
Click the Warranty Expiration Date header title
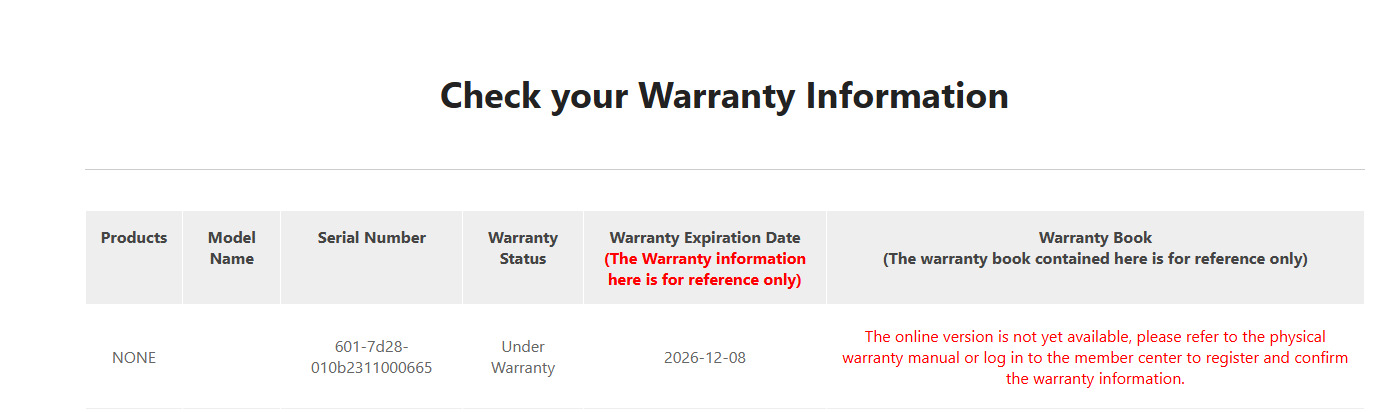tap(705, 238)
